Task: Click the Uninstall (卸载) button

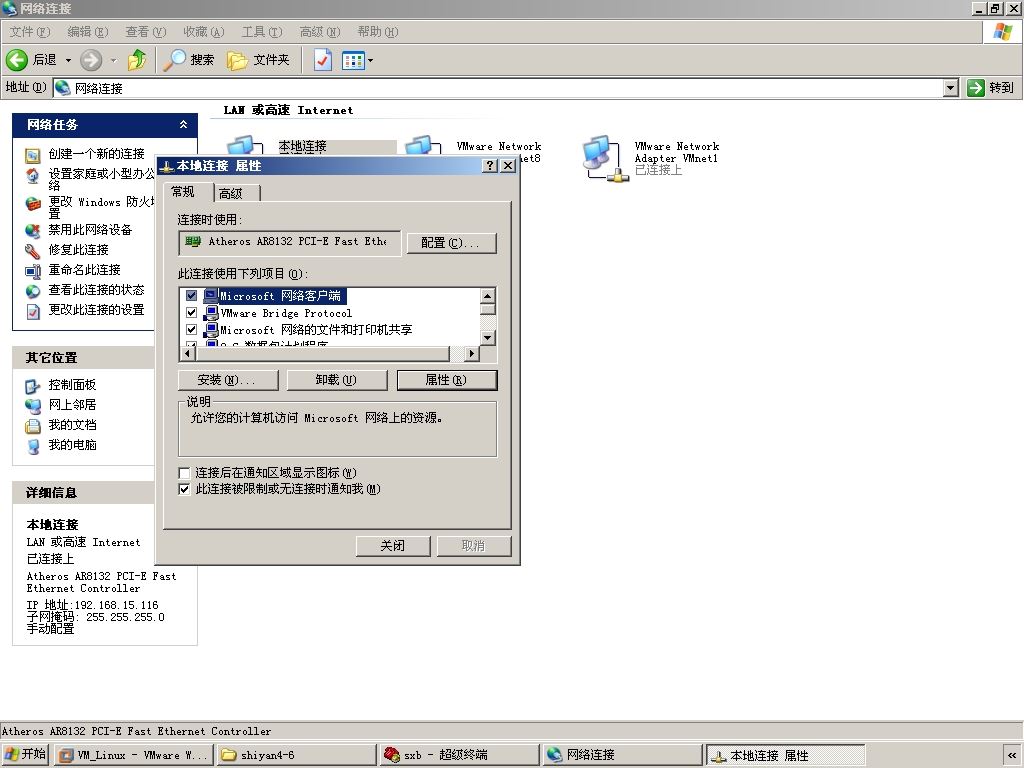Action: click(x=337, y=380)
